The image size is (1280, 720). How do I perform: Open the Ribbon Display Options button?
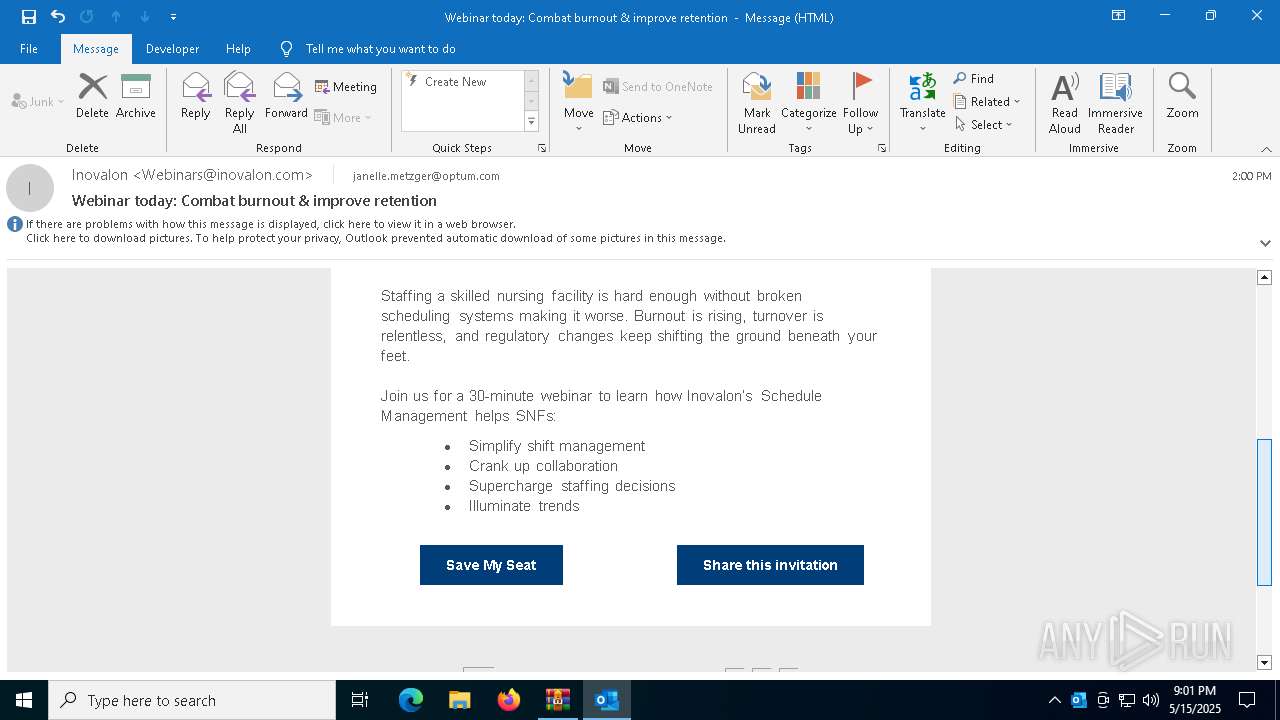point(1119,16)
